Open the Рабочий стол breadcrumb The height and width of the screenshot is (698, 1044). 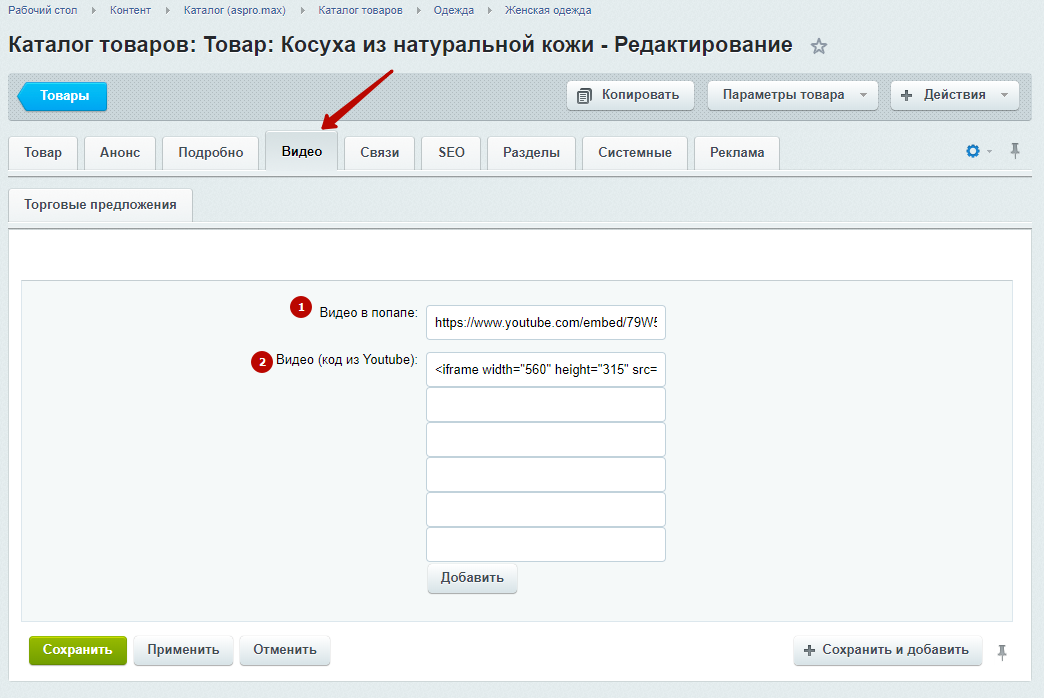43,11
